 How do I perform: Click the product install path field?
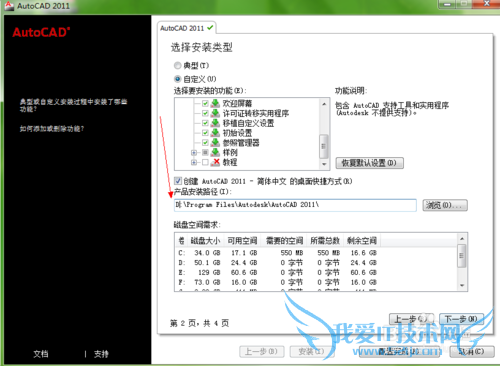tap(295, 205)
